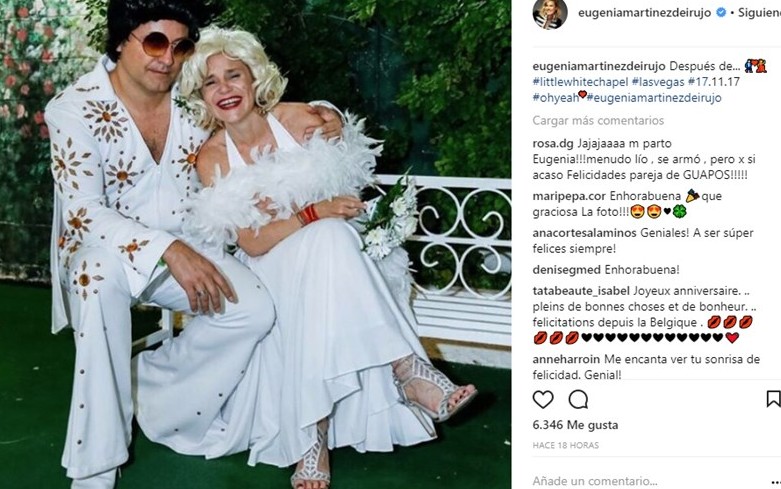The height and width of the screenshot is (489, 781).
Task: Click the wedding costume photo
Action: pyautogui.click(x=255, y=244)
